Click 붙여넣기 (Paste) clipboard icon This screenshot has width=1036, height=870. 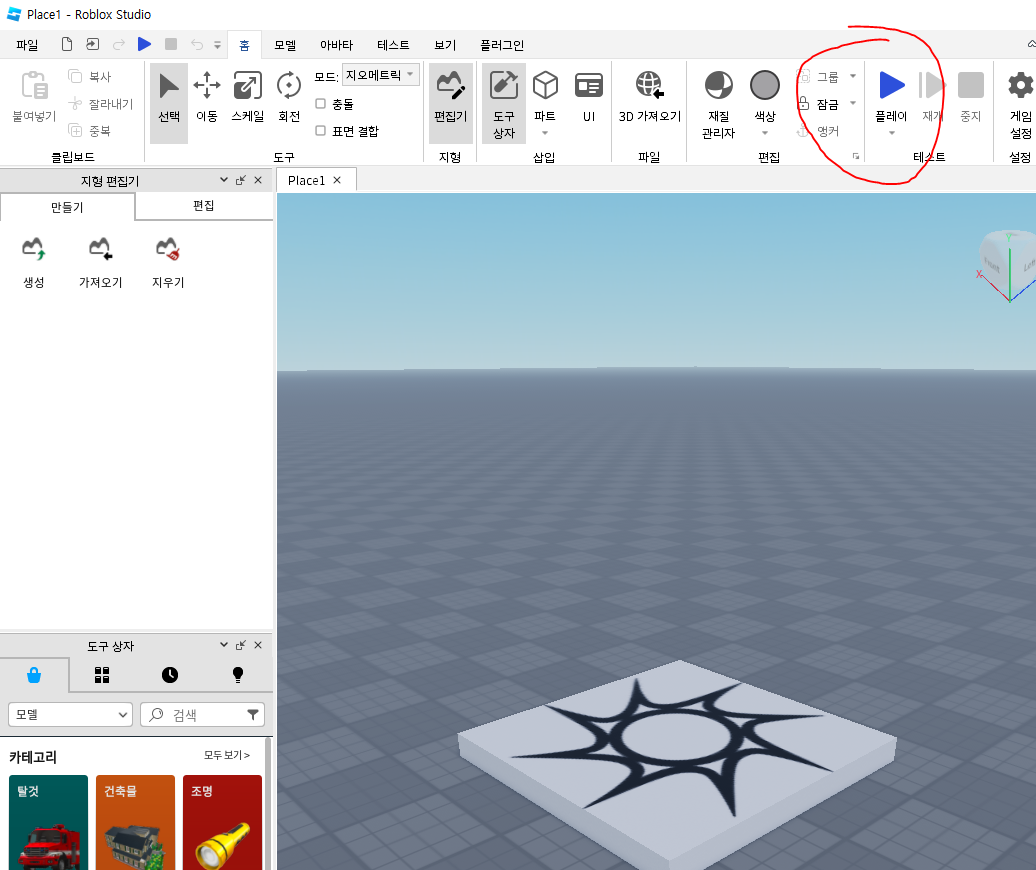point(34,96)
